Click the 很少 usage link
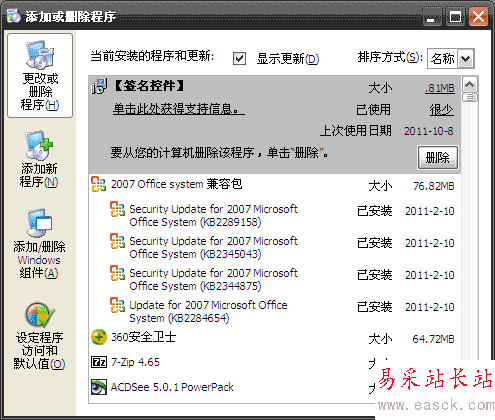This screenshot has width=495, height=420. [x=441, y=110]
